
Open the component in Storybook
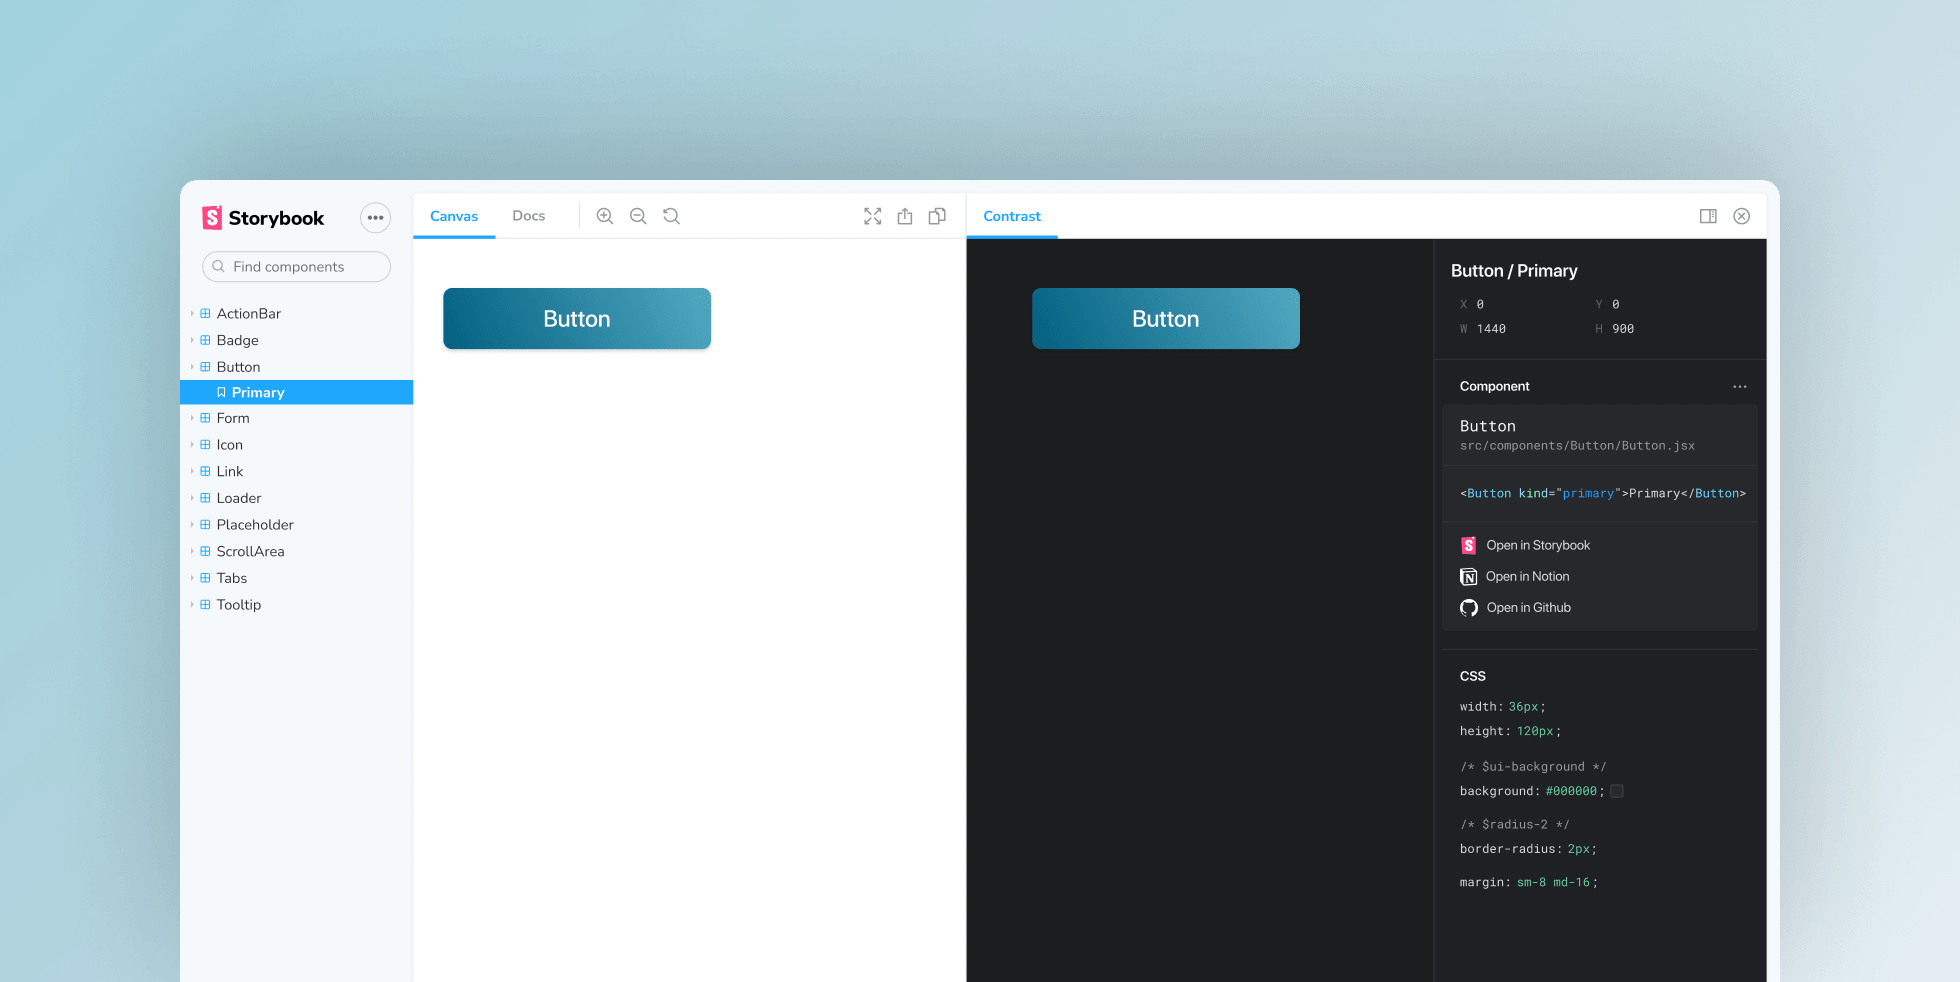point(1538,545)
